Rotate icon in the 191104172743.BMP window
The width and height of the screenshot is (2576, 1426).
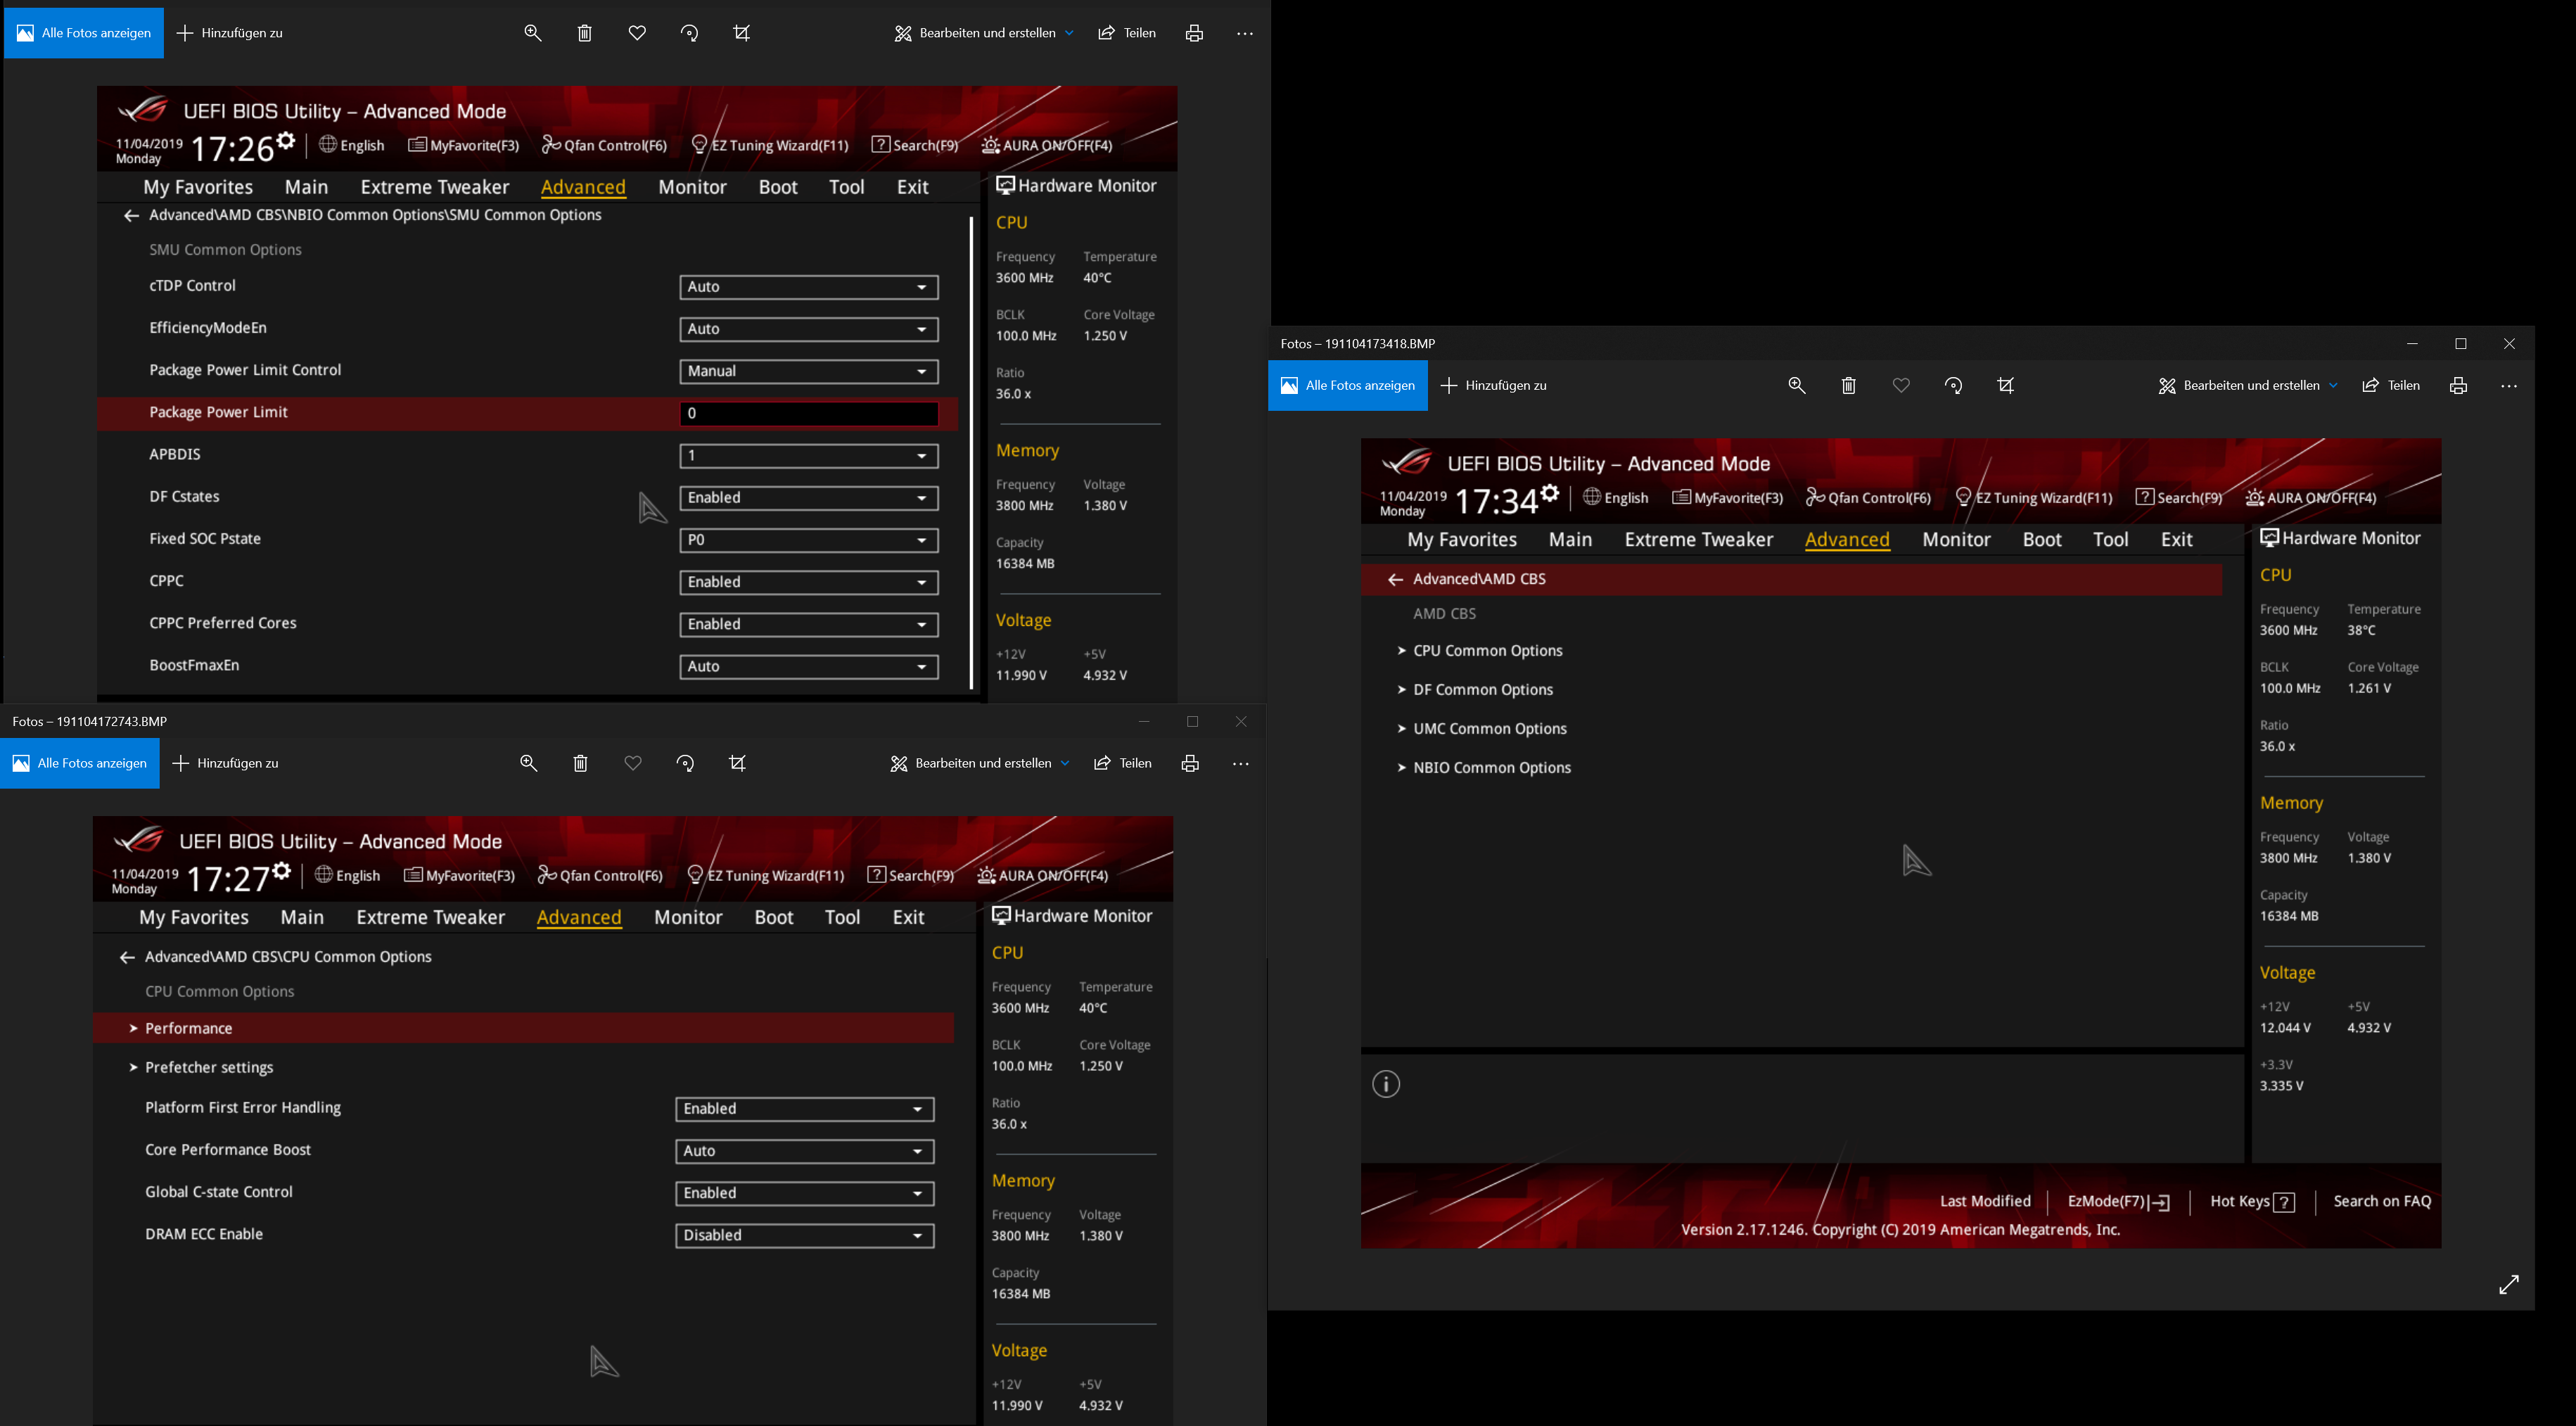click(x=685, y=763)
